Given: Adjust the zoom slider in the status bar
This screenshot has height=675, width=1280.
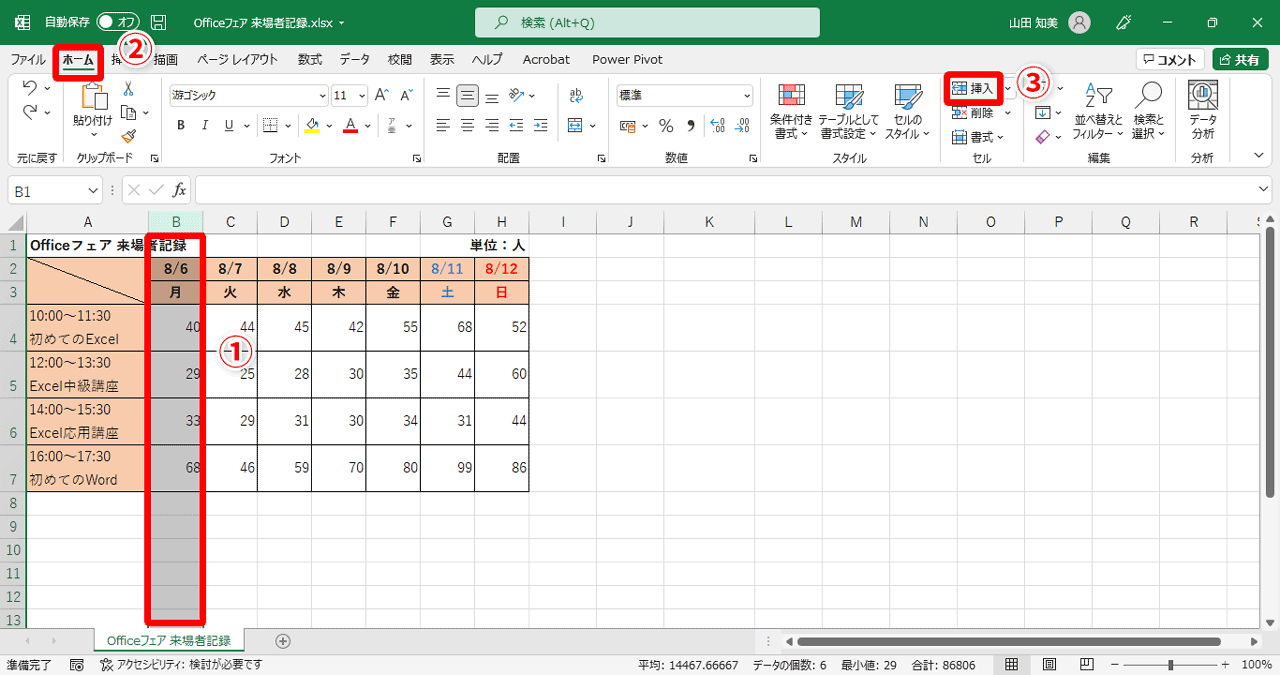Looking at the screenshot, I should [x=1170, y=663].
